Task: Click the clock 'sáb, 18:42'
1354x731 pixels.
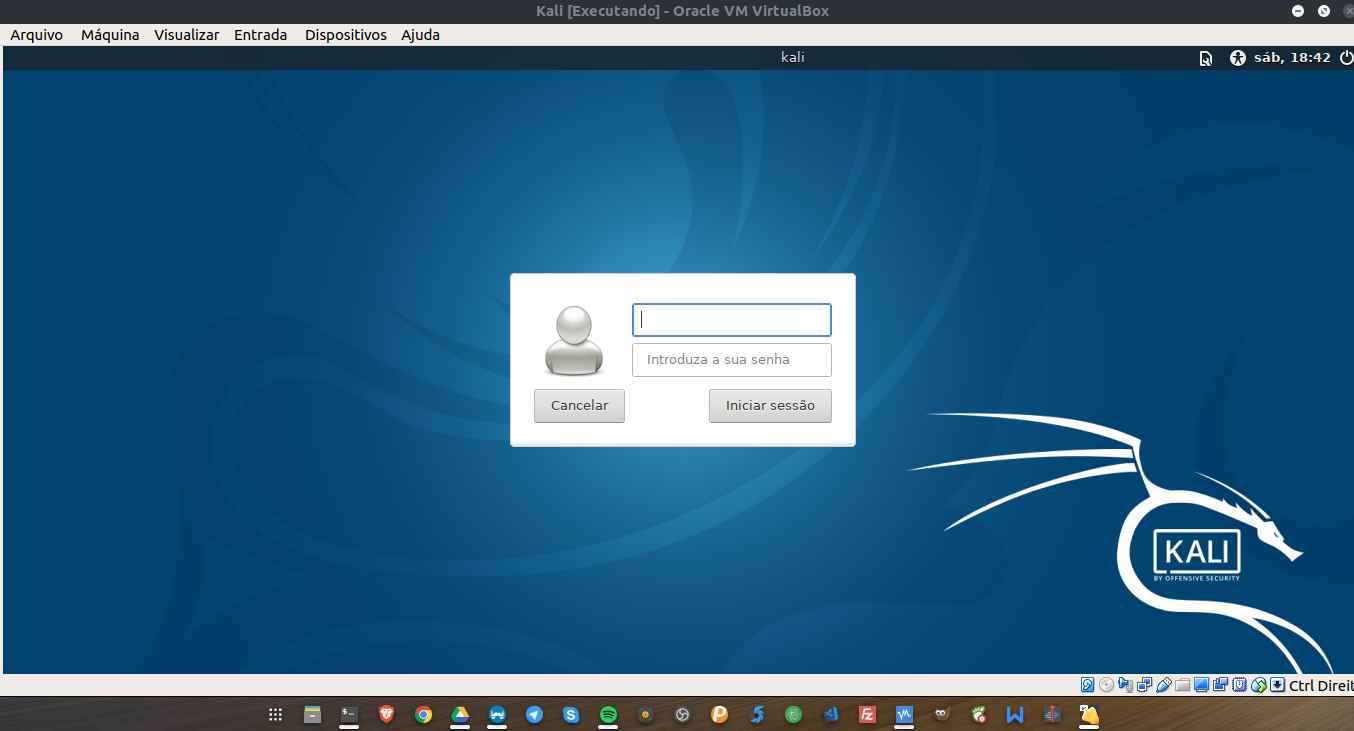Action: (1292, 58)
